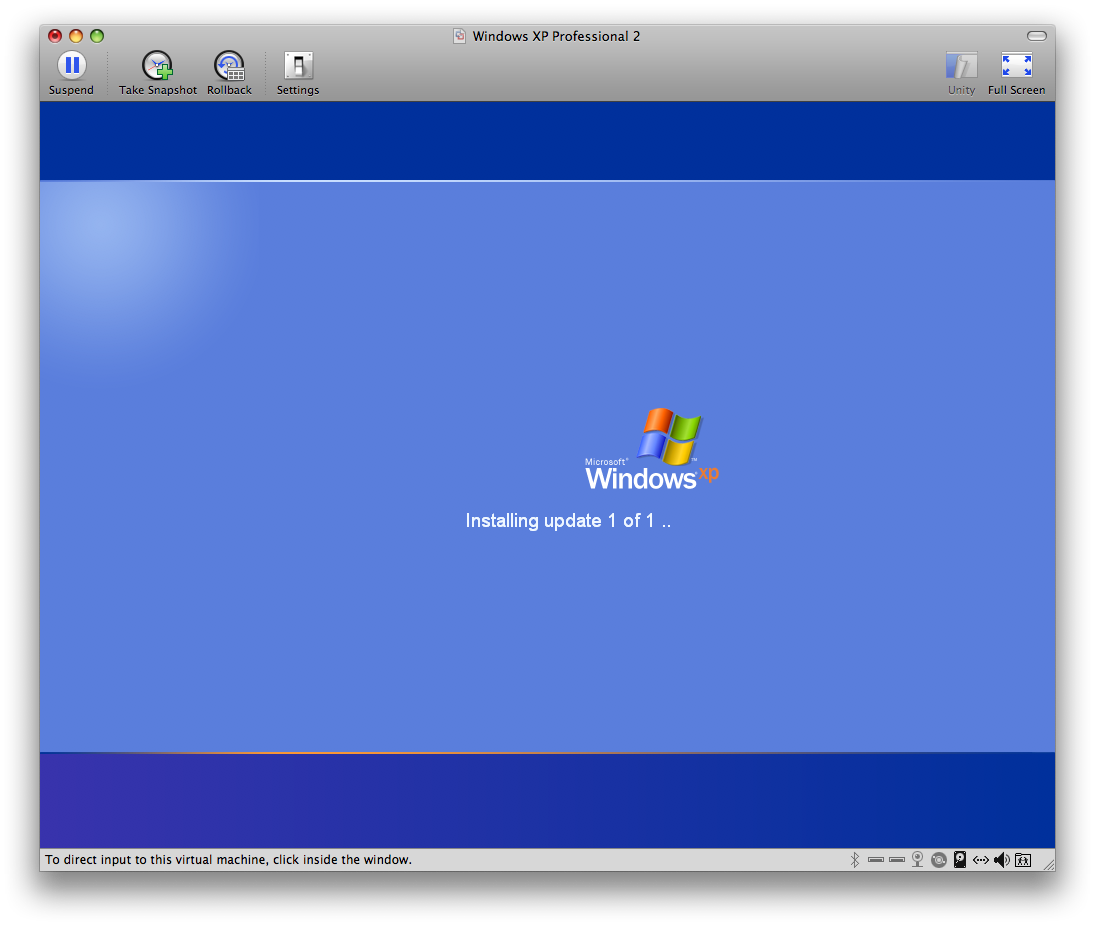This screenshot has height=926, width=1095.
Task: Open the virtual machine Settings
Action: click(x=297, y=73)
